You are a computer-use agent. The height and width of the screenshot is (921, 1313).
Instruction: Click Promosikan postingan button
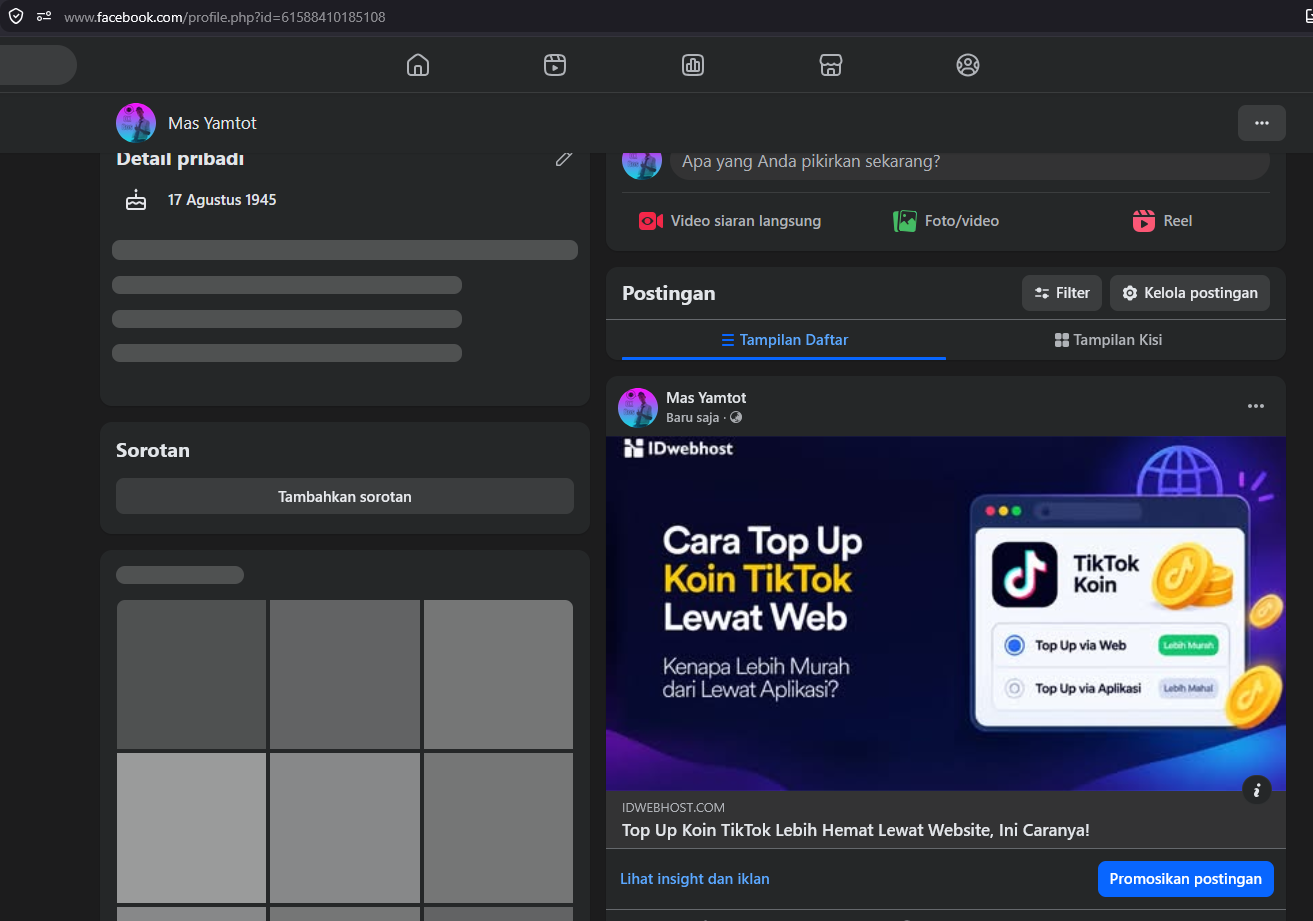[1185, 879]
